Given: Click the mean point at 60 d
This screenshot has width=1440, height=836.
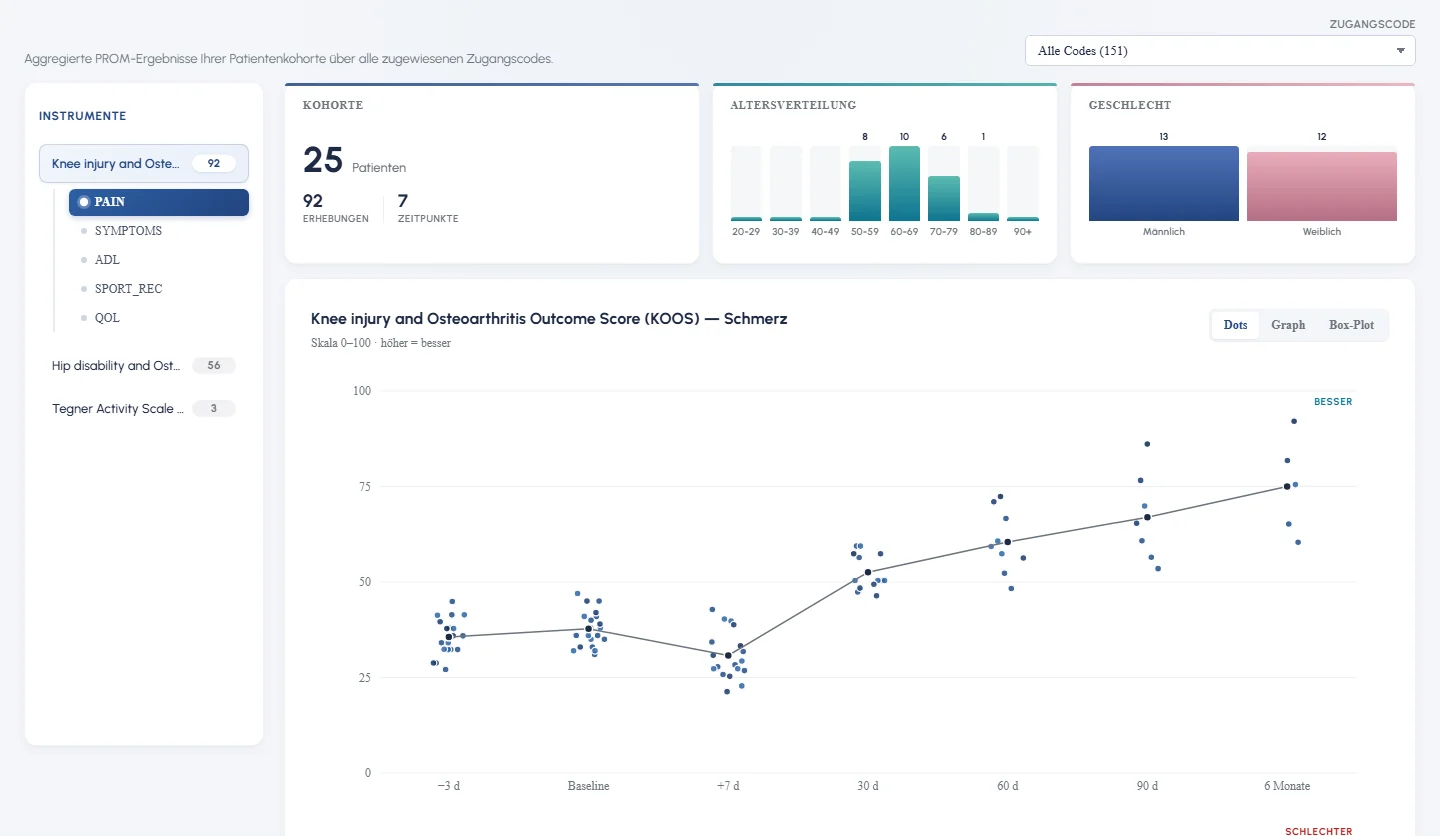Looking at the screenshot, I should coord(1008,542).
